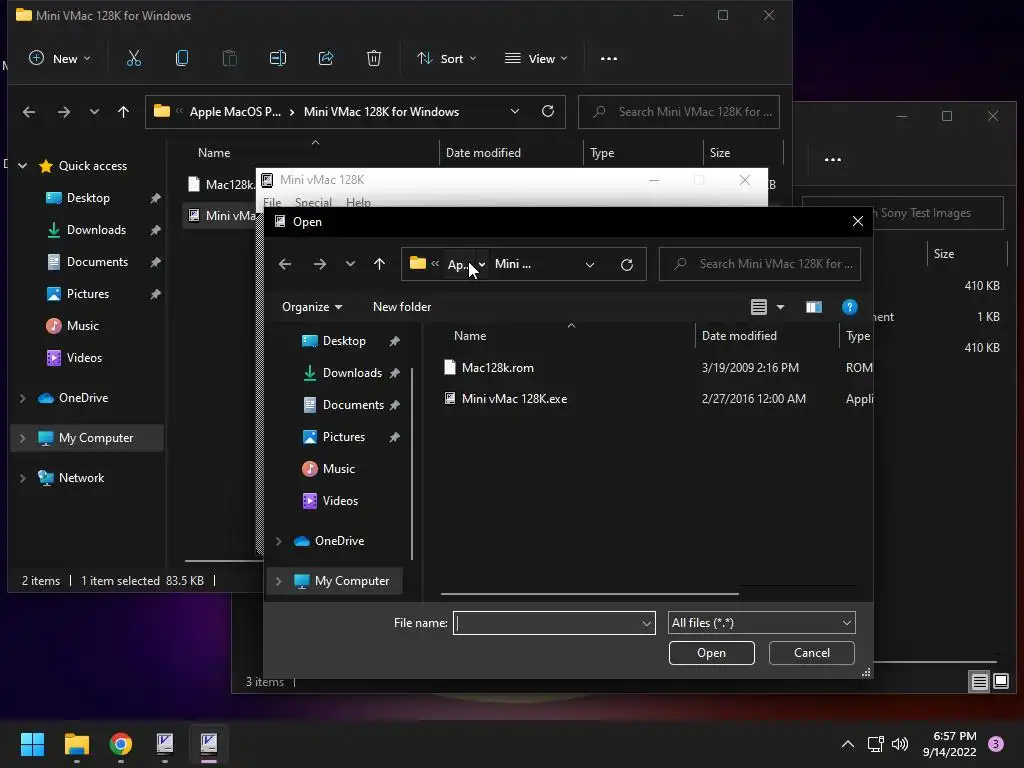This screenshot has height=768, width=1024.
Task: Go back in the Explorer window
Action: (x=29, y=112)
